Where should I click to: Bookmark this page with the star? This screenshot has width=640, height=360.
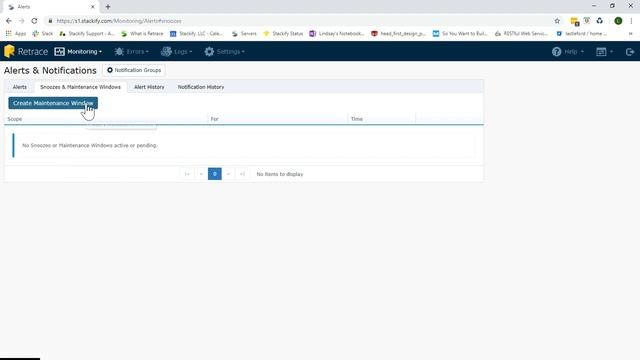coord(557,21)
